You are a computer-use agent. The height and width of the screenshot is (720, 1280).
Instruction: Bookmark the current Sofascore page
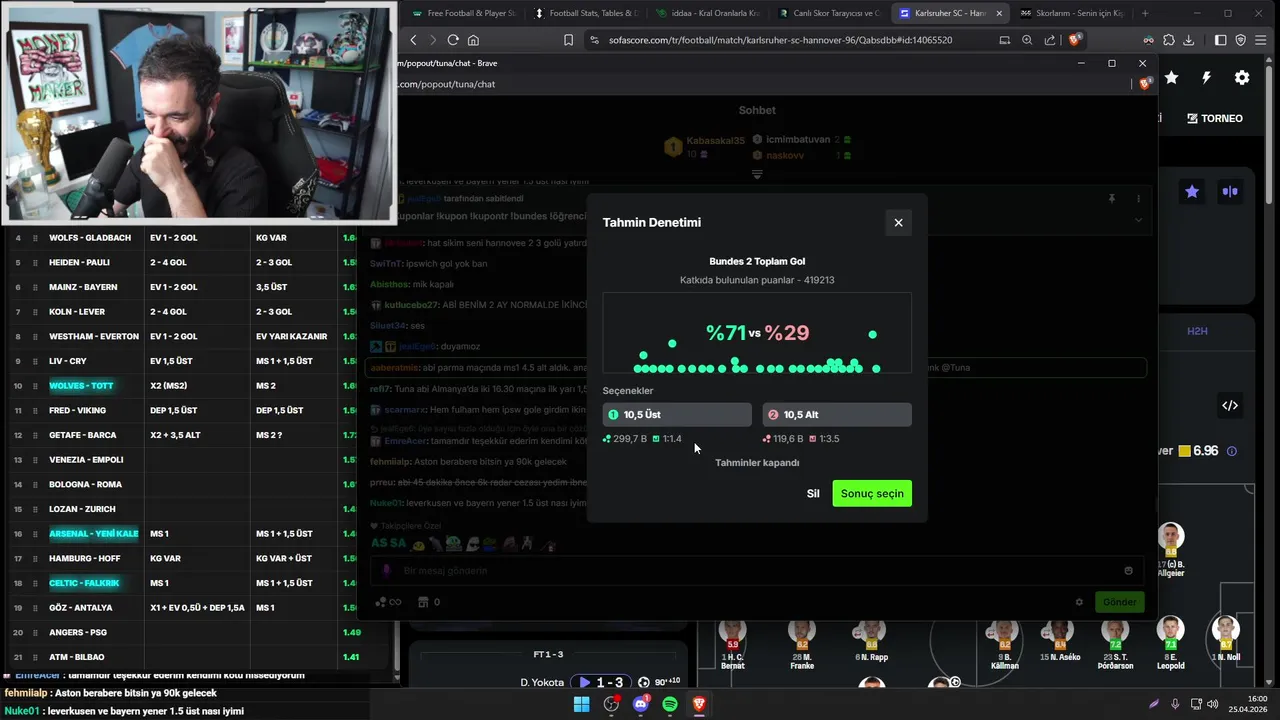(568, 40)
